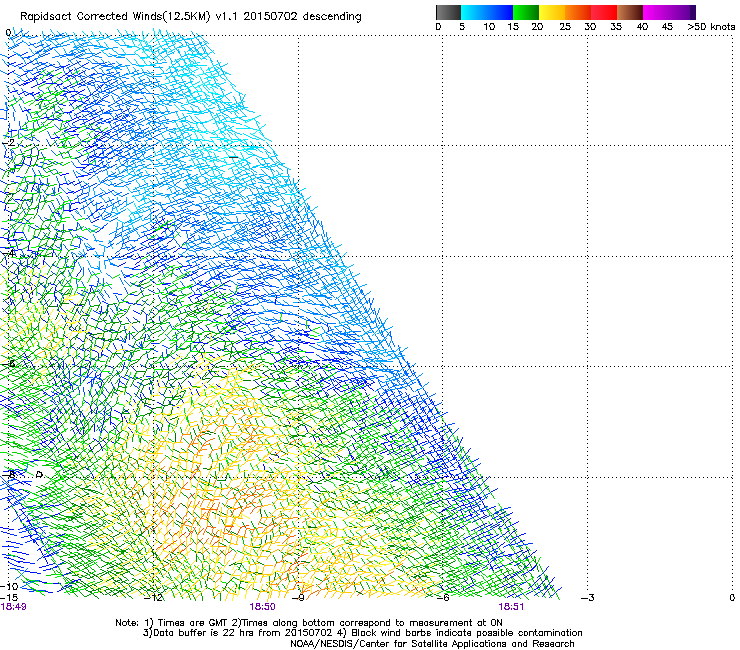Click the "-15" longitude axis label
The width and height of the screenshot is (740, 650).
pos(9,598)
